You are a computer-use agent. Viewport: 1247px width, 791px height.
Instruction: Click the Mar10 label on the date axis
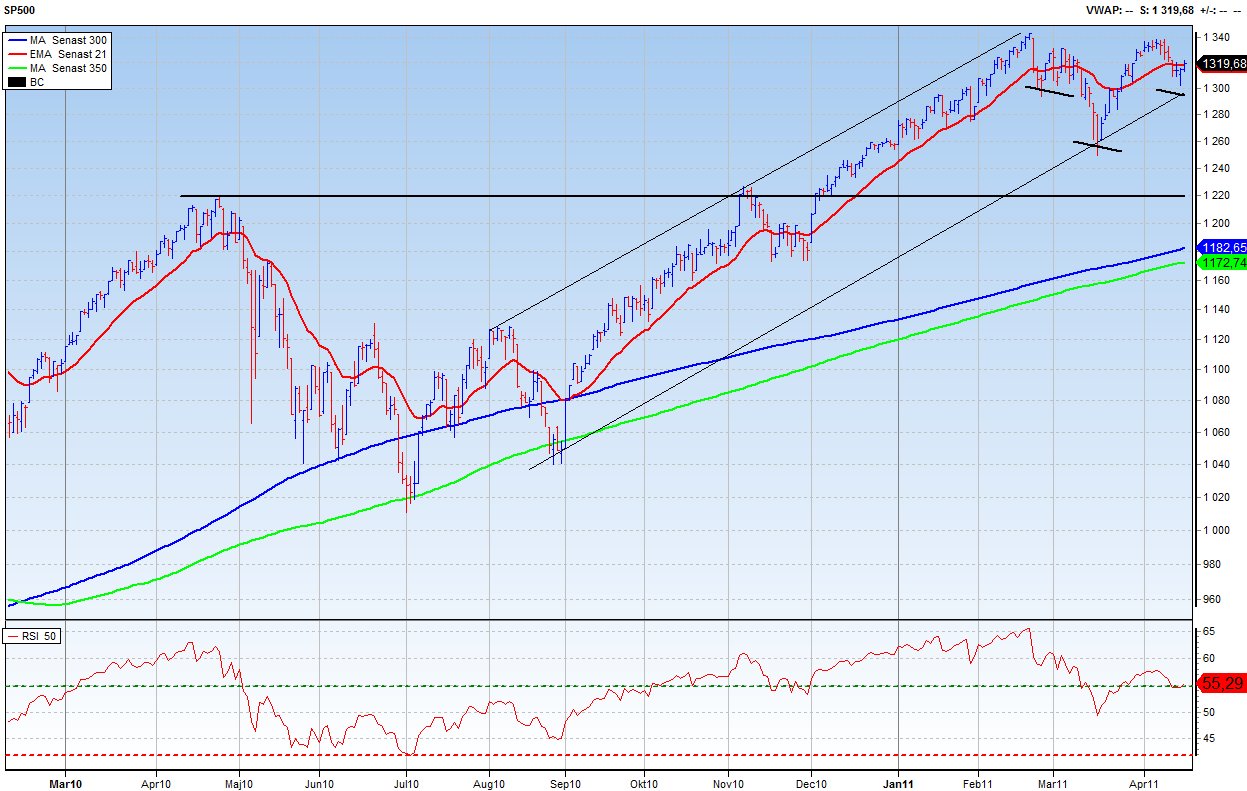65,783
